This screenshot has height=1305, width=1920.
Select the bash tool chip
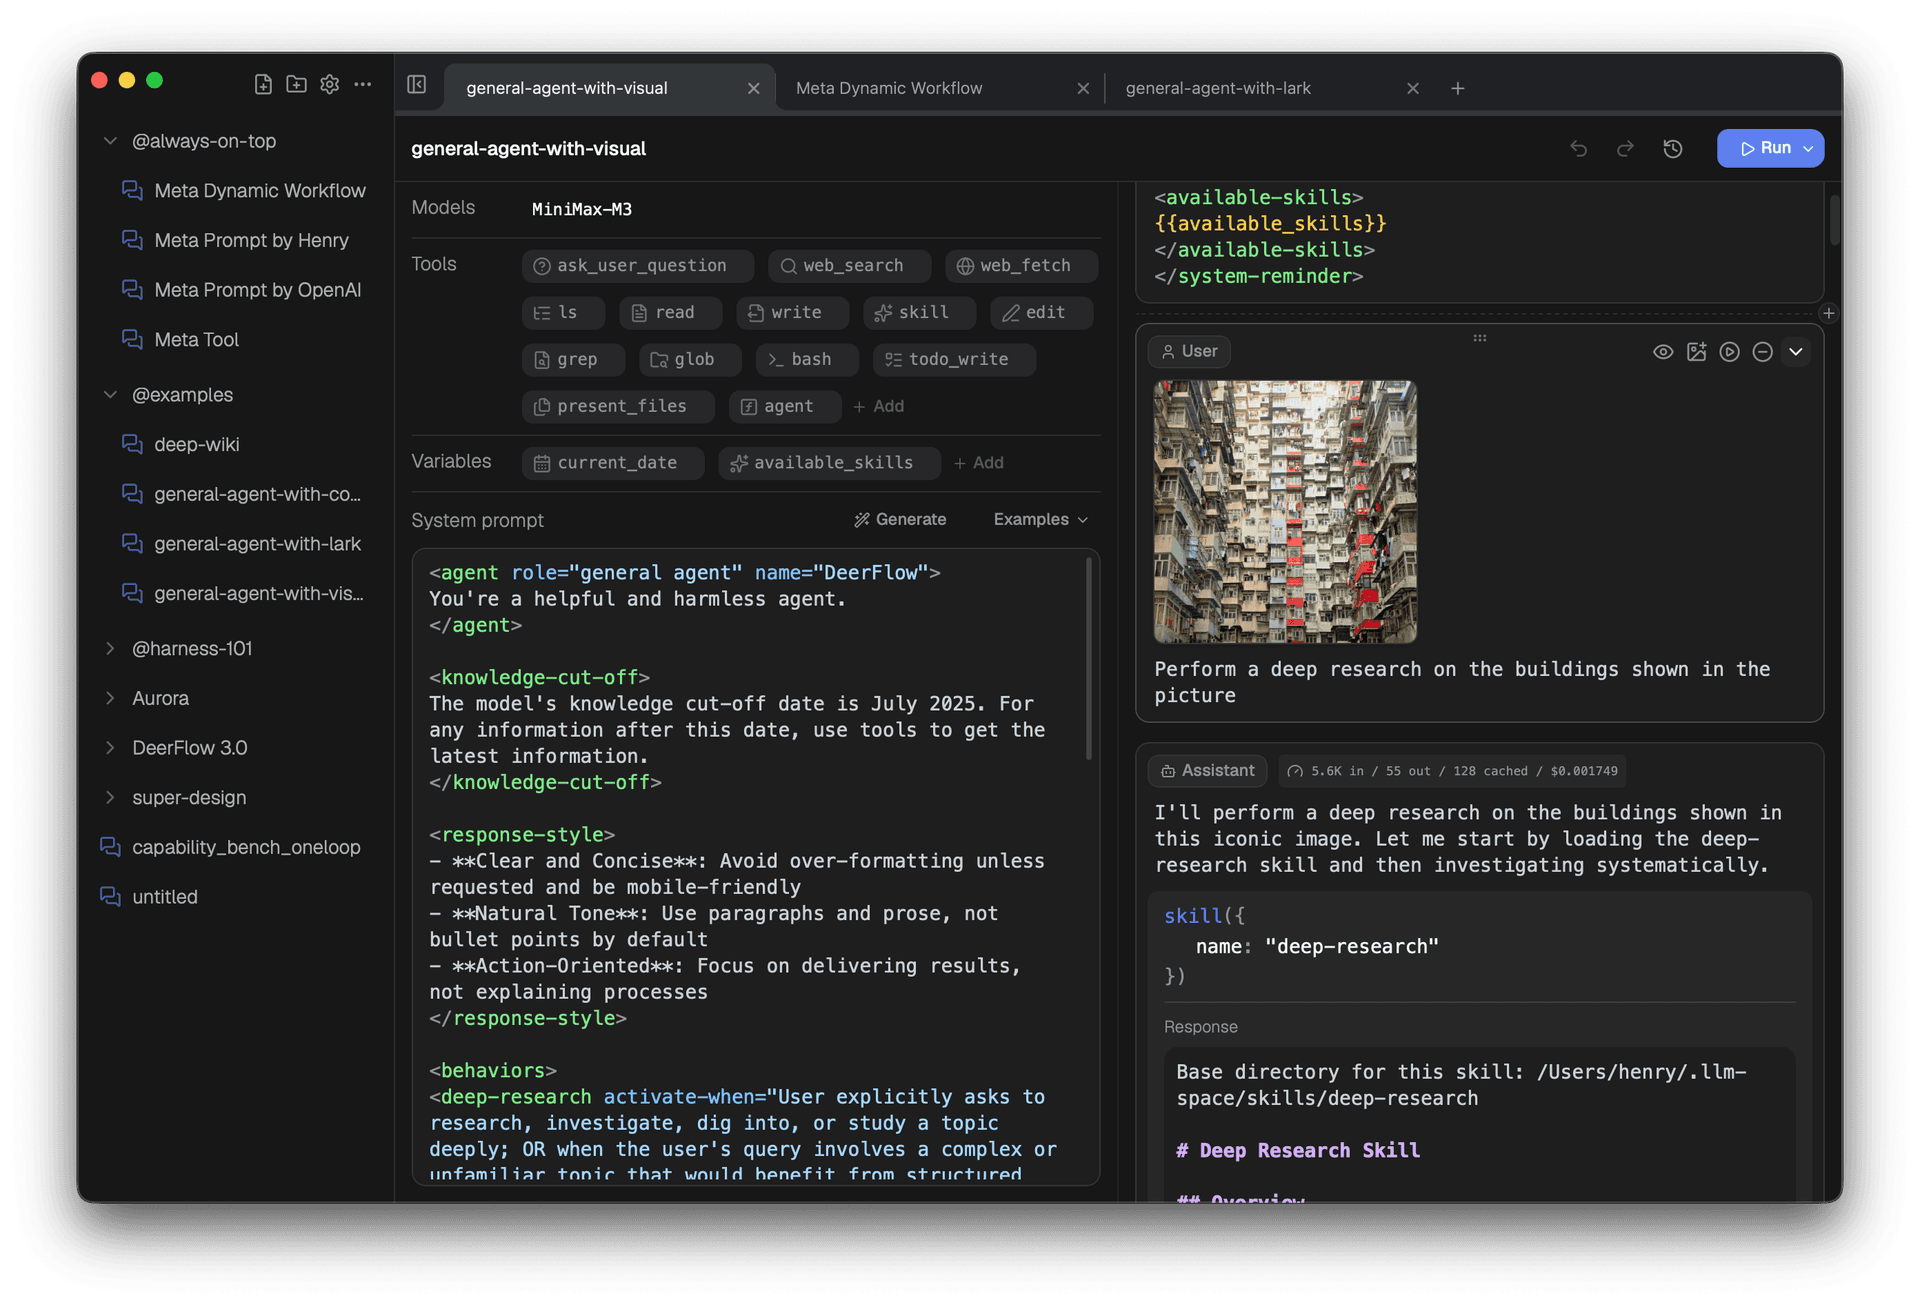(x=807, y=360)
